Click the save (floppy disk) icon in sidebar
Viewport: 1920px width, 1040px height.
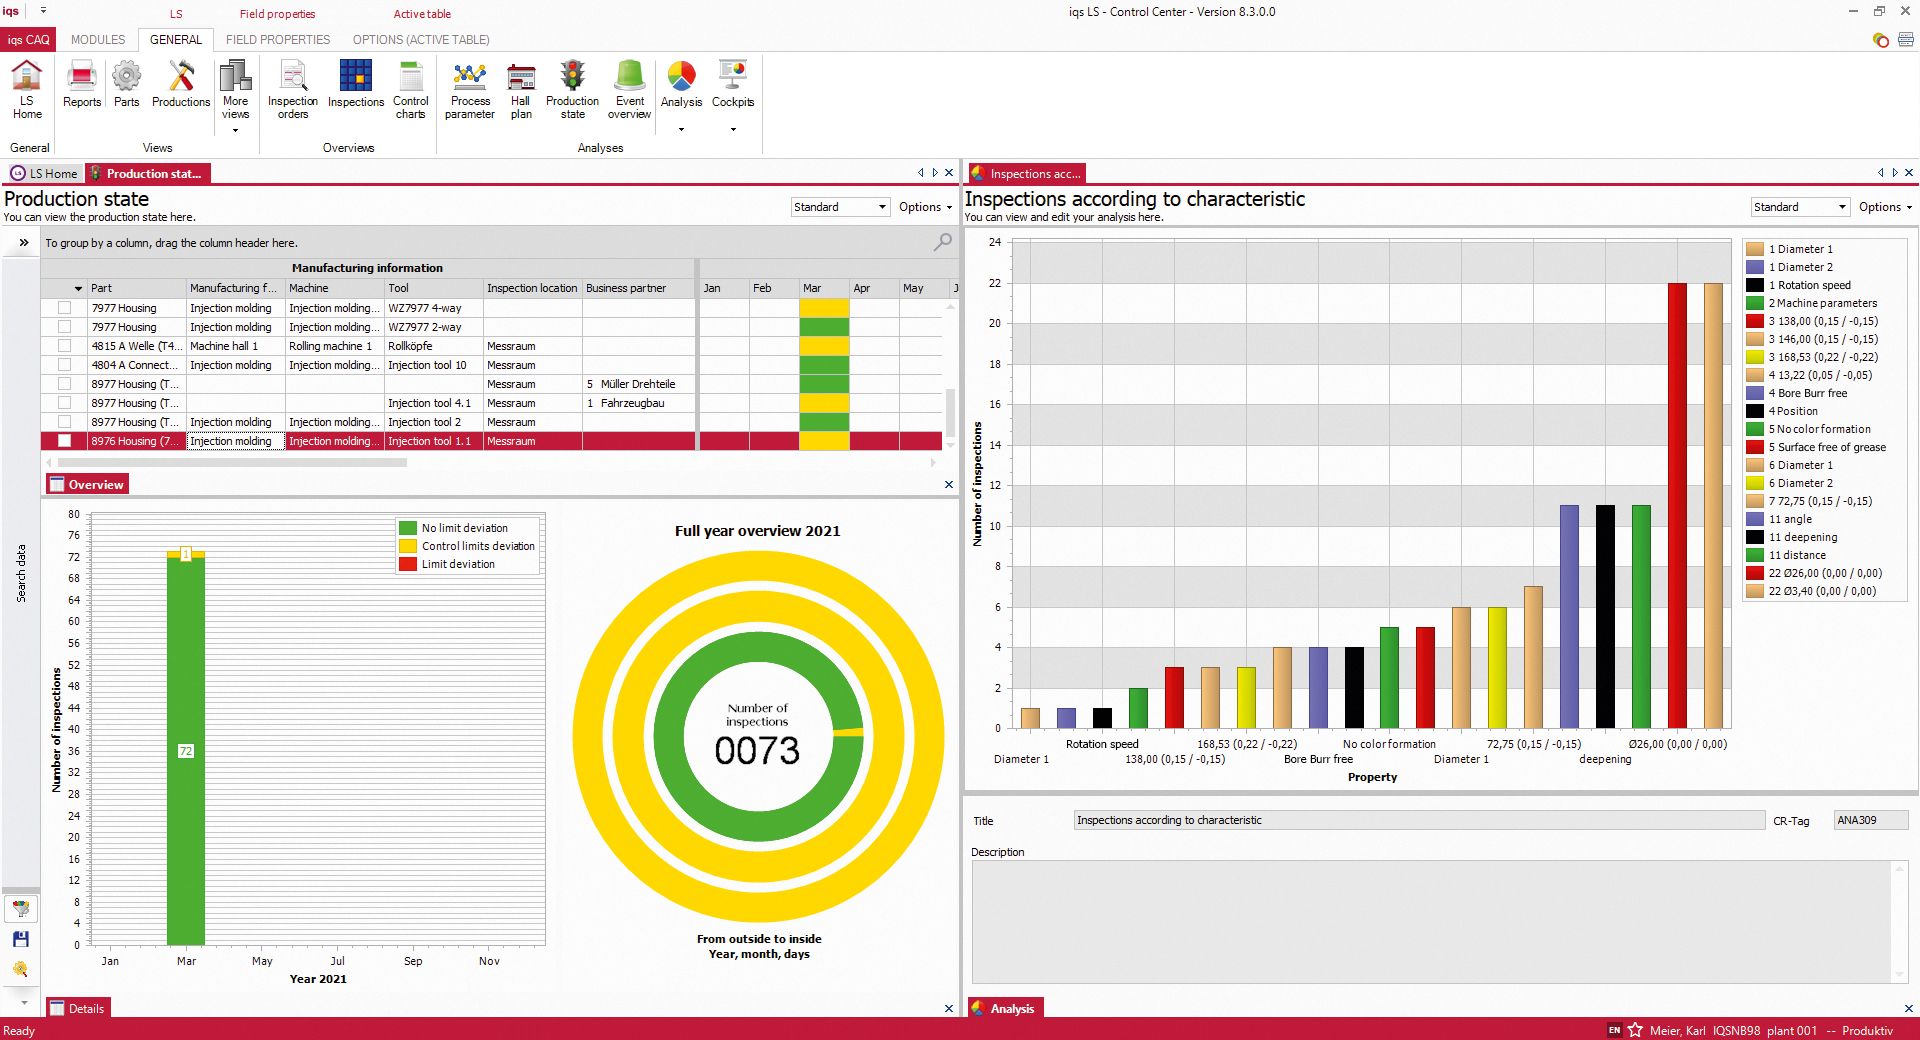click(20, 939)
